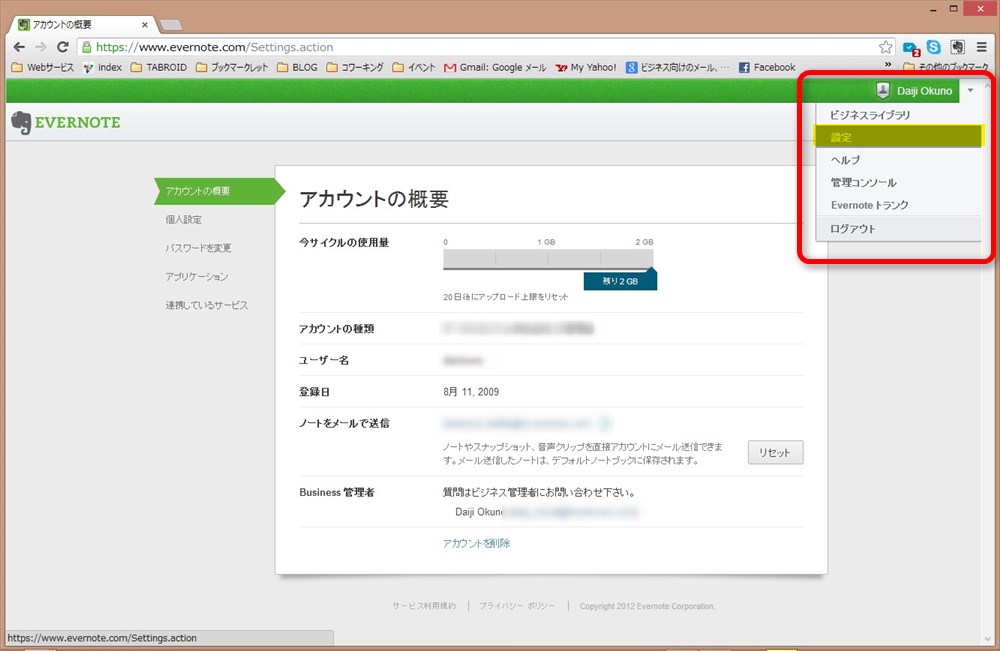The height and width of the screenshot is (651, 1000).
Task: Expand the ブックマークレット bookmark folder
Action: [x=232, y=68]
